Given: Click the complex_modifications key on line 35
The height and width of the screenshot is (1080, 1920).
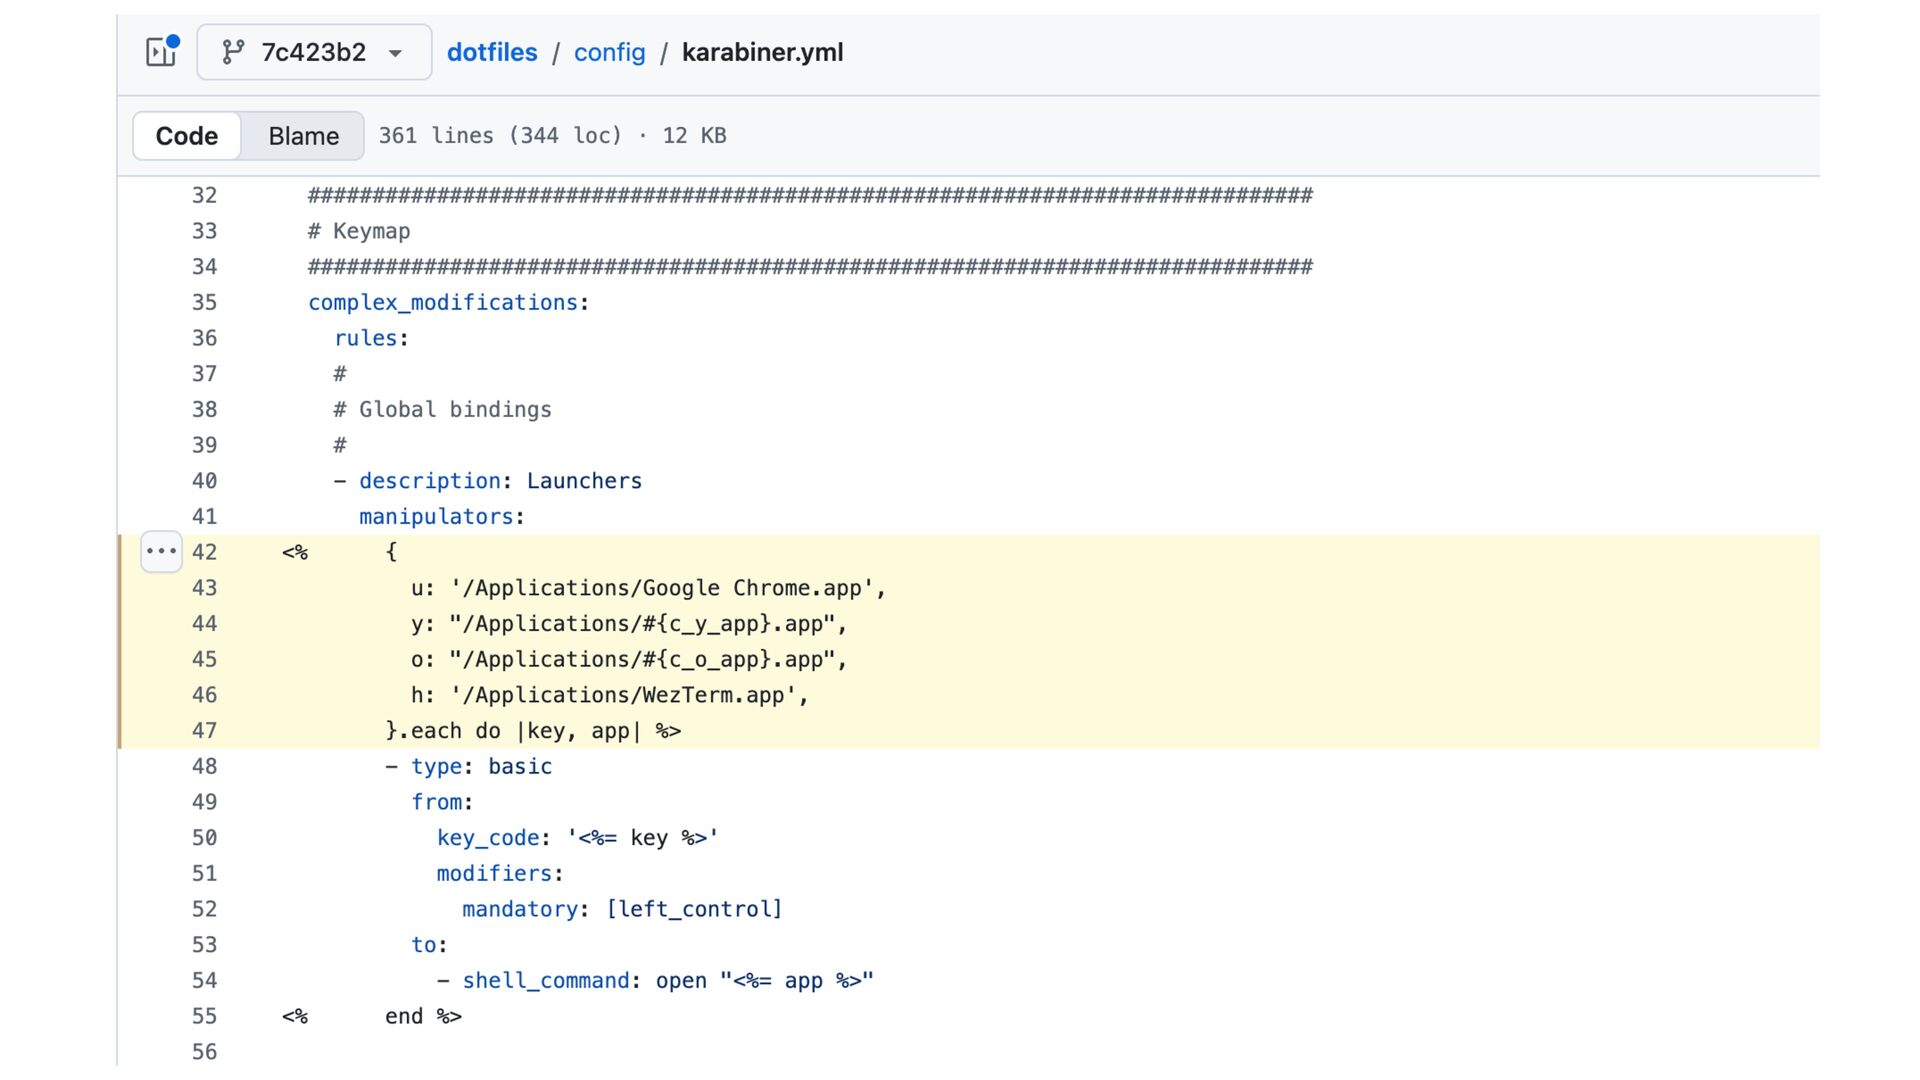Looking at the screenshot, I should pyautogui.click(x=442, y=302).
